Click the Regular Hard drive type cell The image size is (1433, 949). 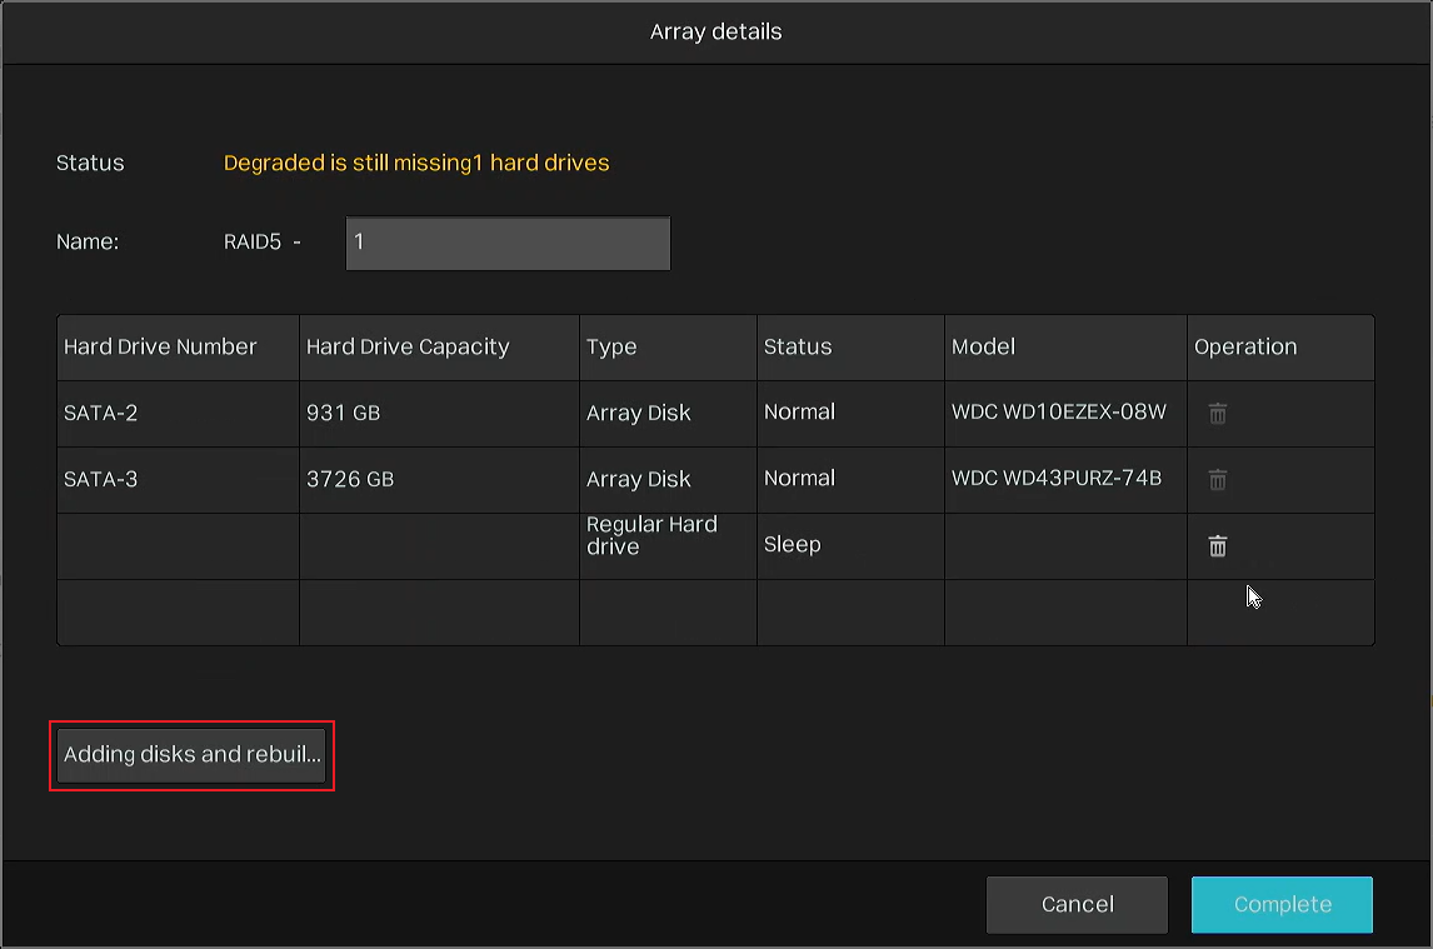point(668,546)
